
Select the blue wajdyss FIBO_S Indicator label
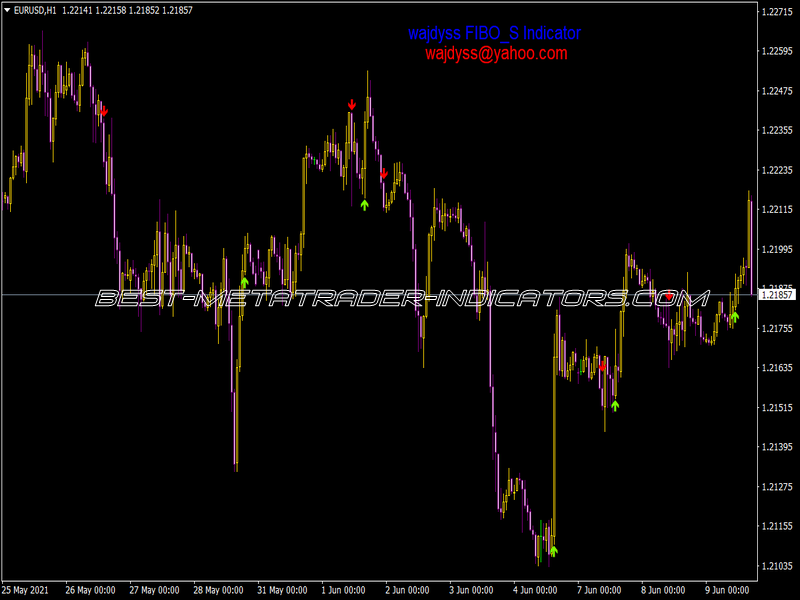(494, 33)
